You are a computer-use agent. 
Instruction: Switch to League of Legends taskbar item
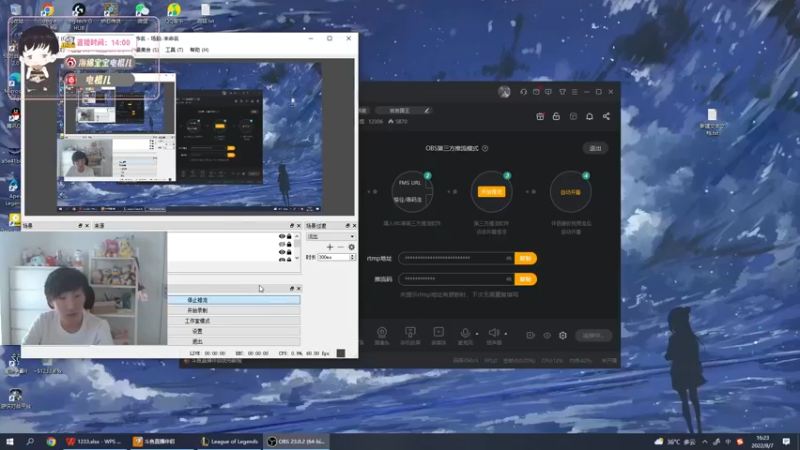click(x=230, y=442)
